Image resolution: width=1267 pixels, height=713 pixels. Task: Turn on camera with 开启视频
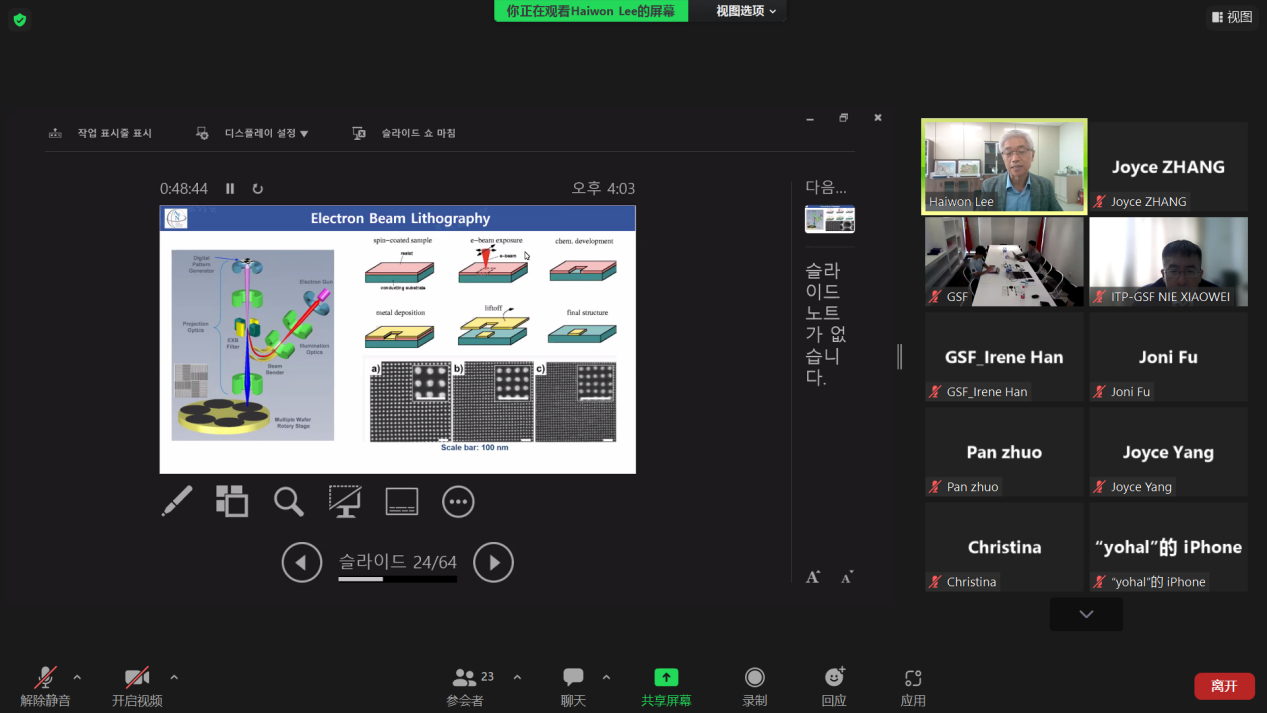pyautogui.click(x=137, y=686)
